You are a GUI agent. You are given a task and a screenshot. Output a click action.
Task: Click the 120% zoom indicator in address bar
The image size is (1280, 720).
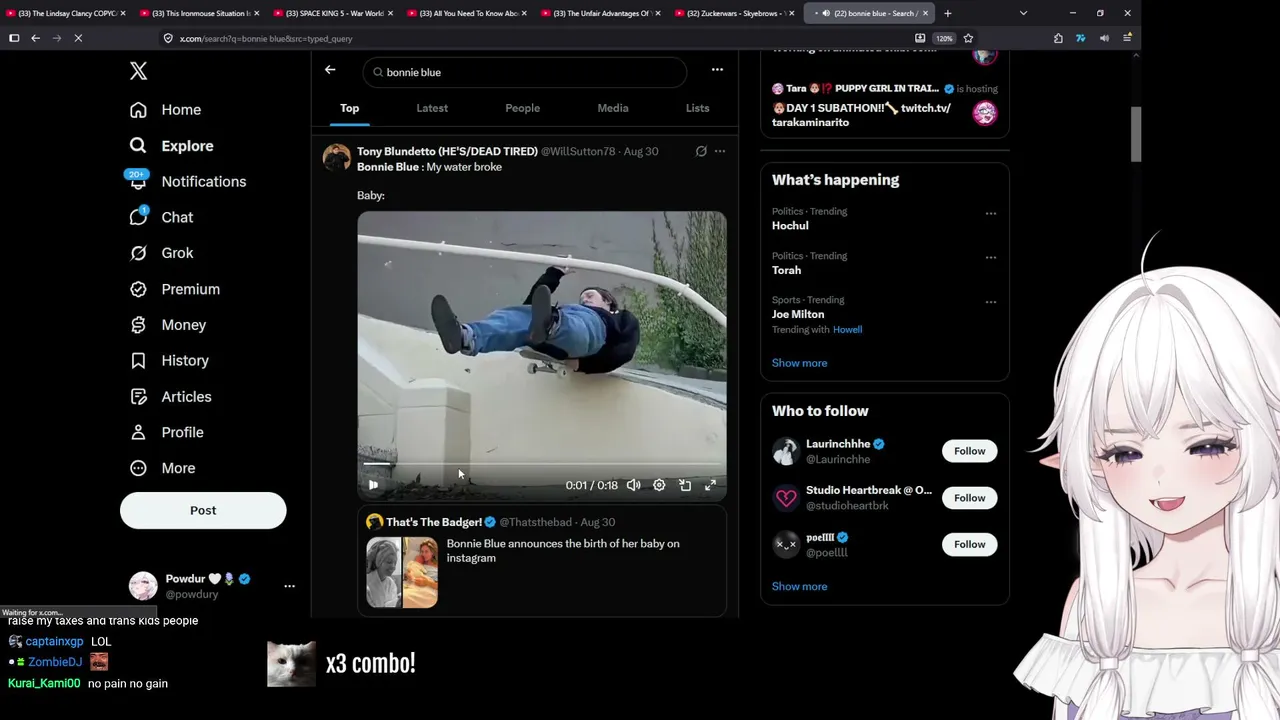pyautogui.click(x=944, y=38)
